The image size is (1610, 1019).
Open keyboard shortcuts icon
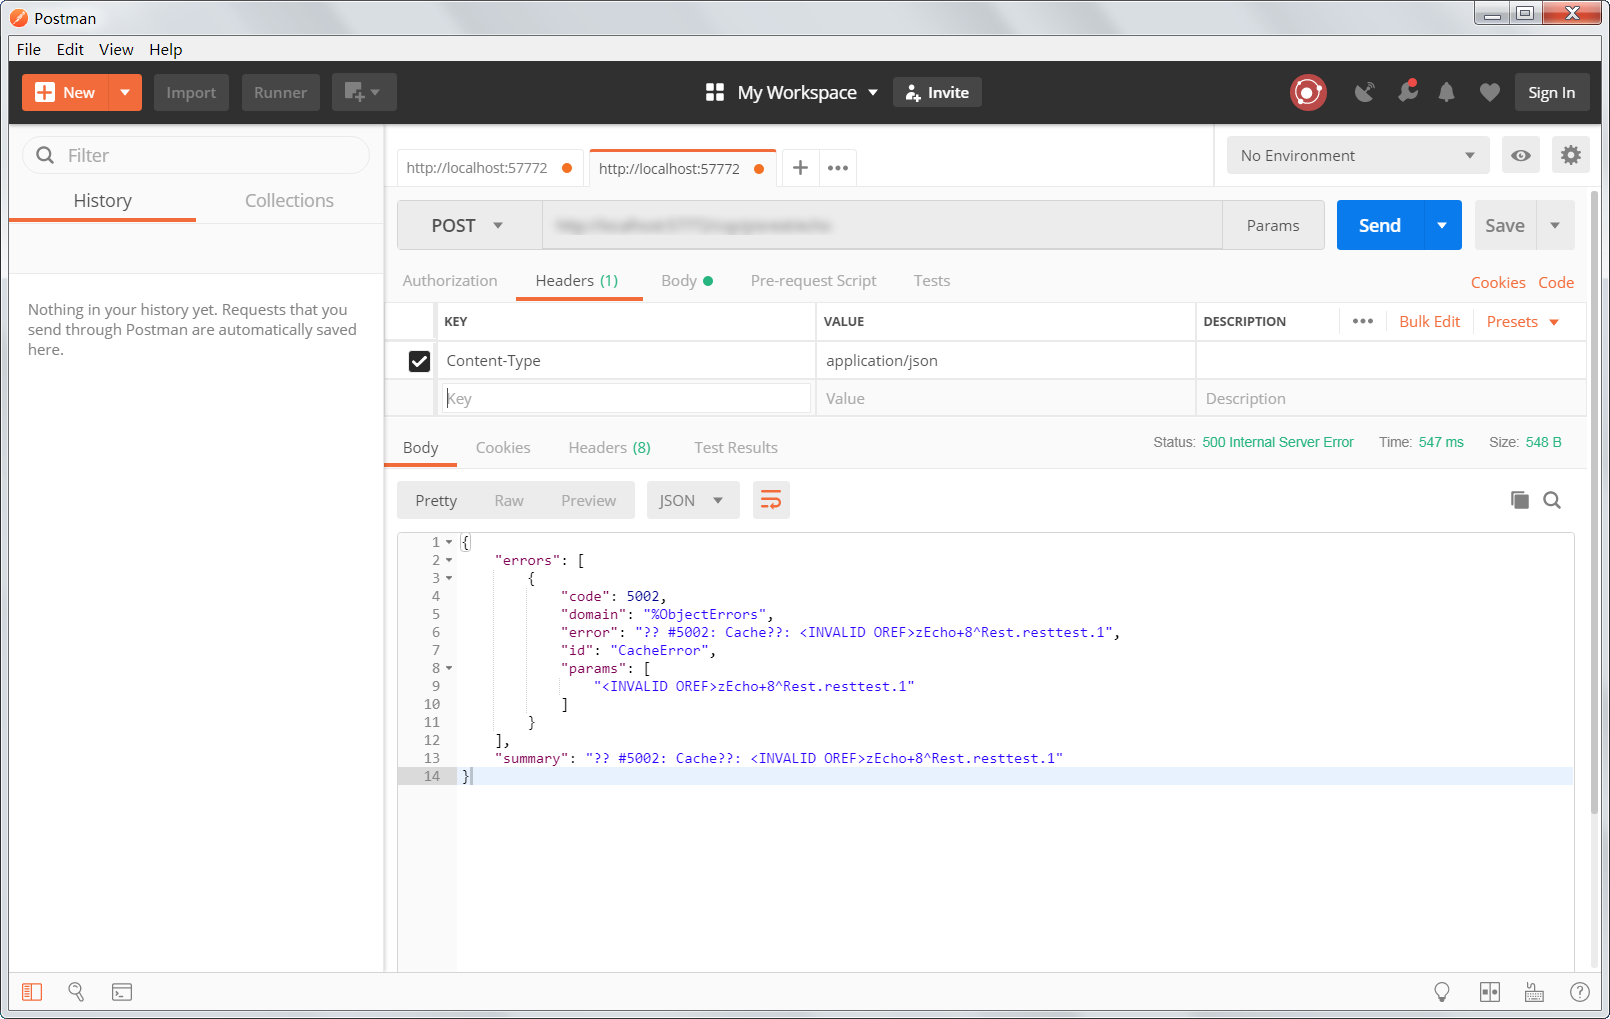[1534, 992]
